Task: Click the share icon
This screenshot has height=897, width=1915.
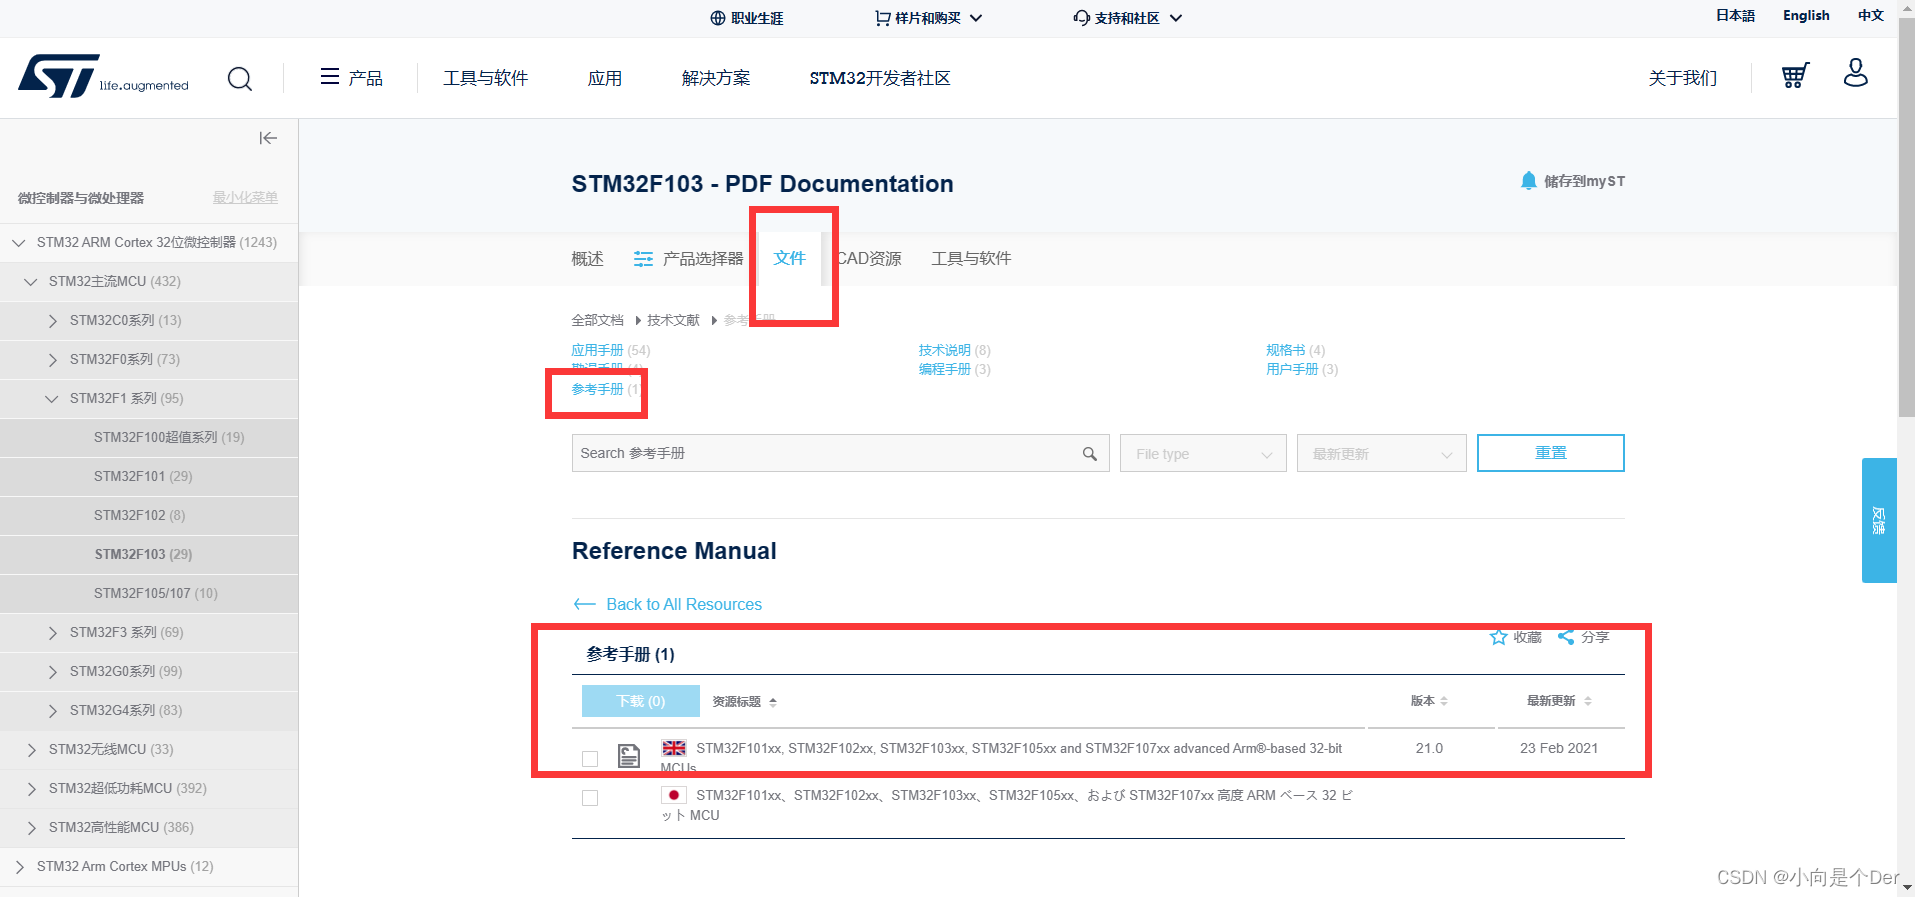Action: (1566, 637)
